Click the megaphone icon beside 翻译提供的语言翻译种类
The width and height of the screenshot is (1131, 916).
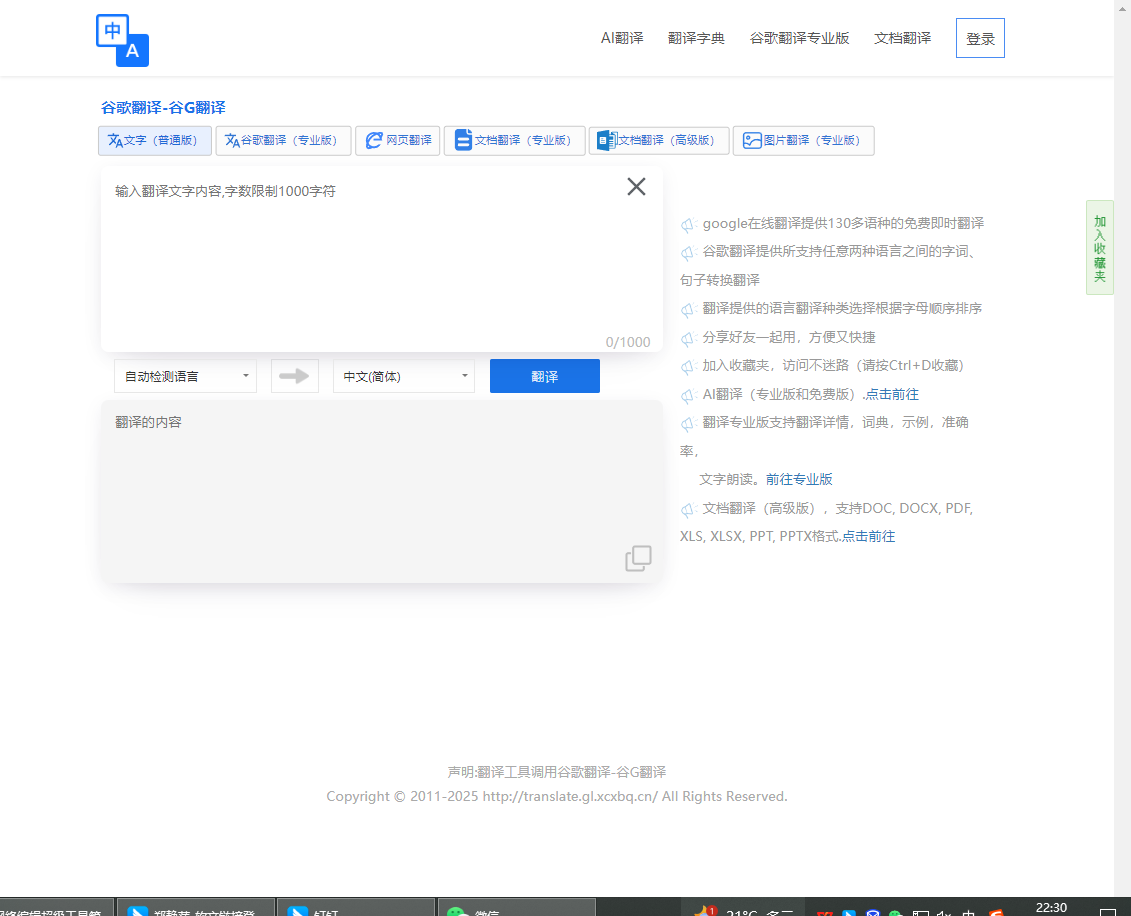(x=688, y=309)
